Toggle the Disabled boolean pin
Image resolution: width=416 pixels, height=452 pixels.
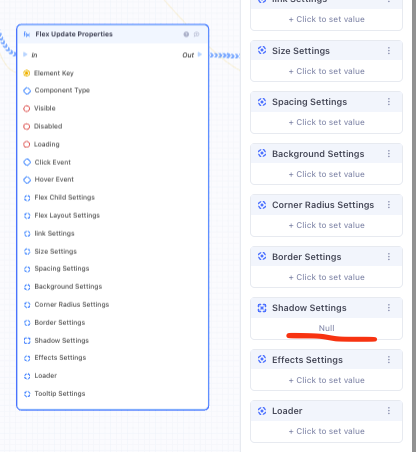27,126
